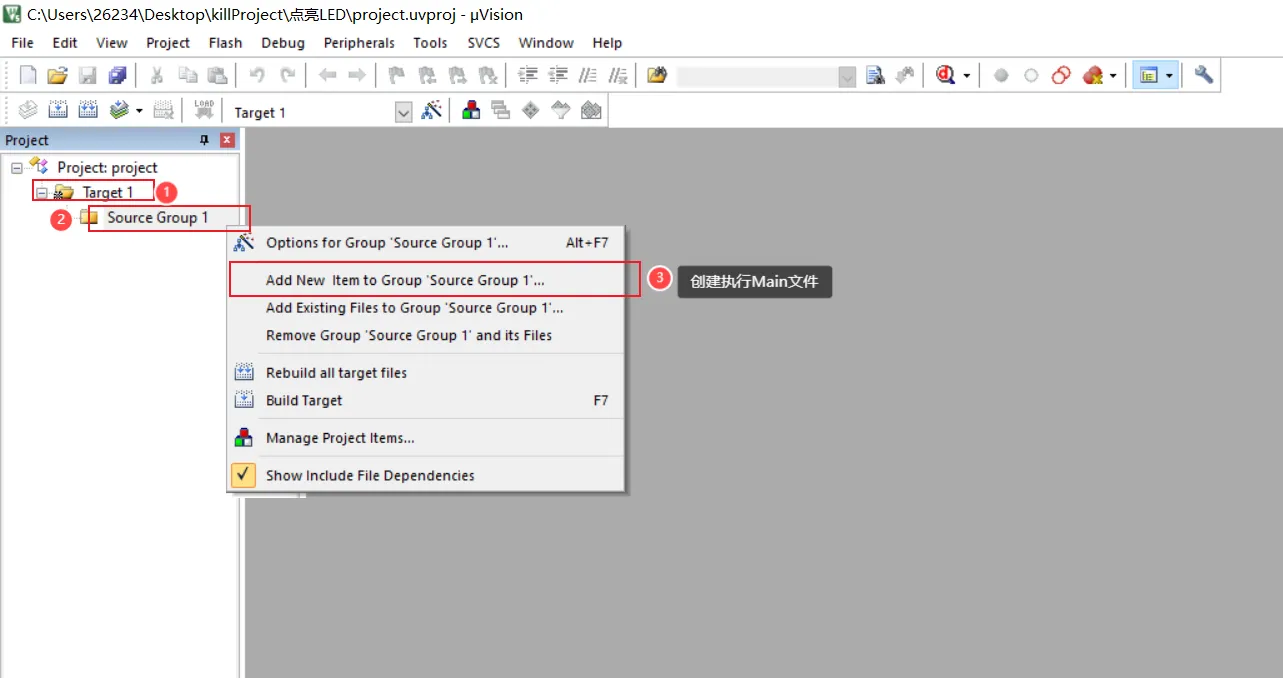The image size is (1283, 678).
Task: Open the Flash menu
Action: coord(226,43)
